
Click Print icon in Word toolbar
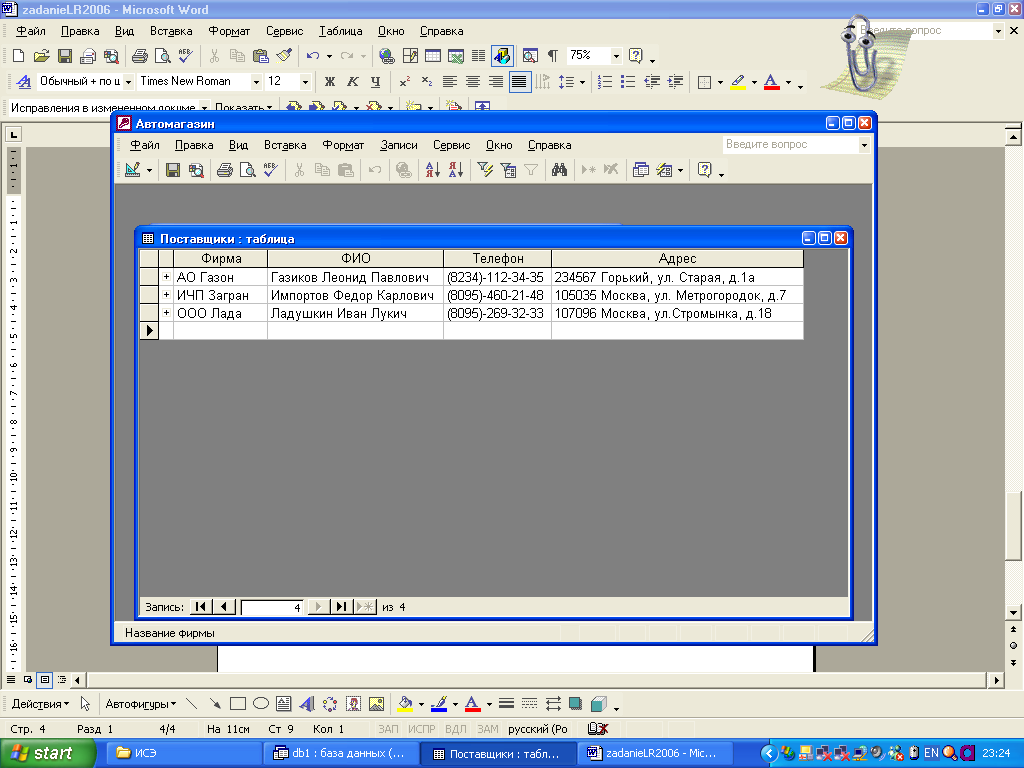click(139, 56)
